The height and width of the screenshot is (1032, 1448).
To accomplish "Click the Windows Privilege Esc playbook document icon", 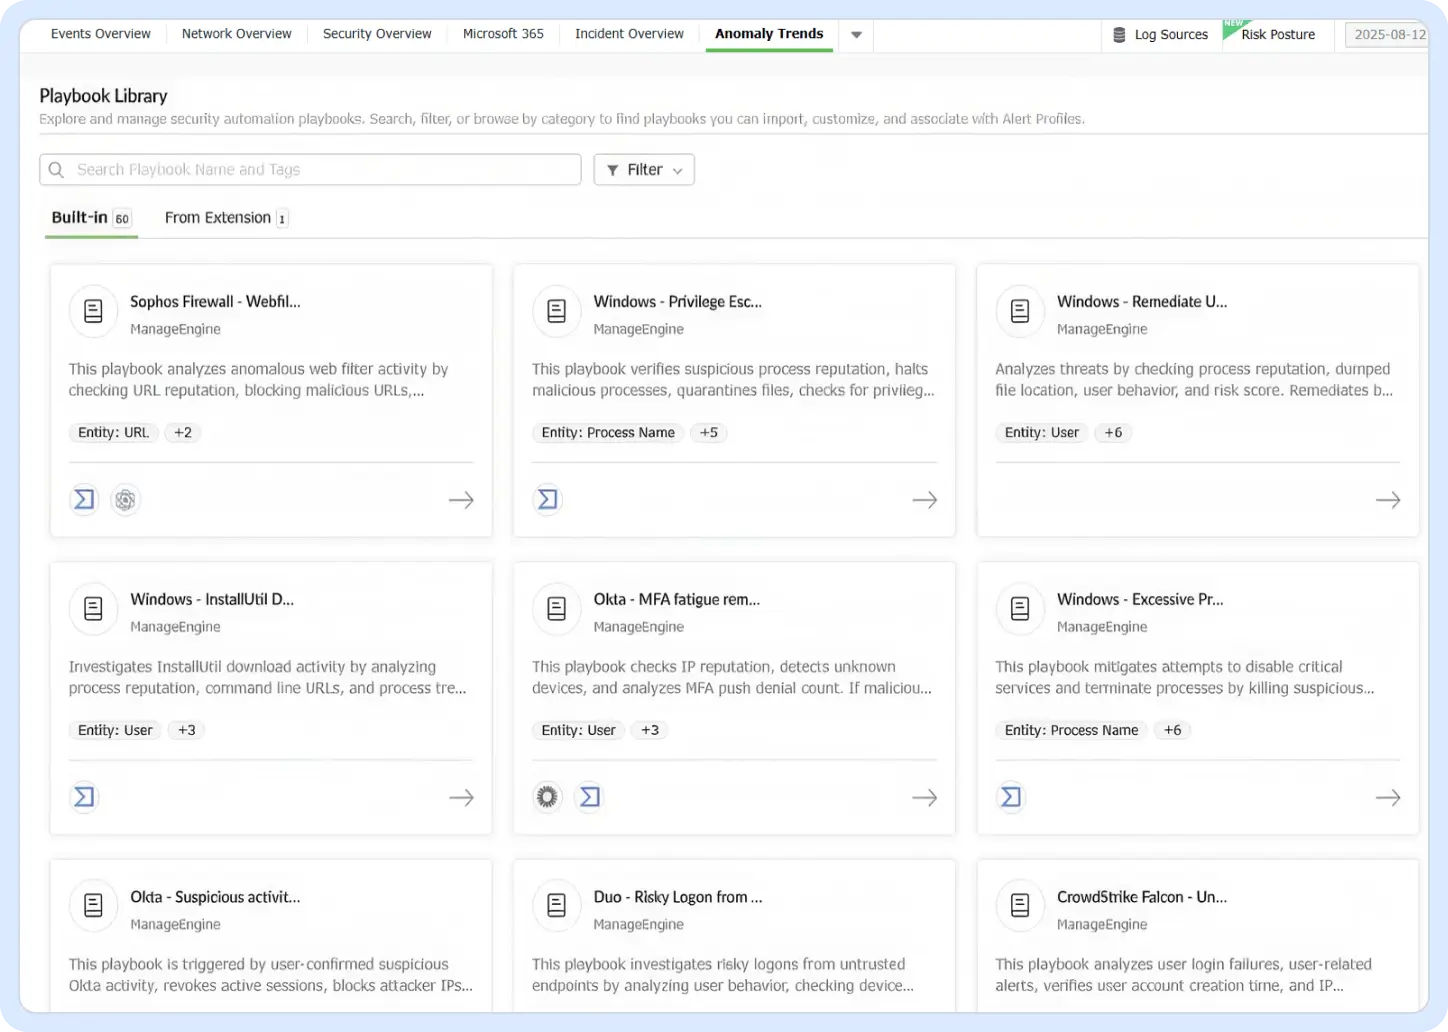I will [557, 311].
